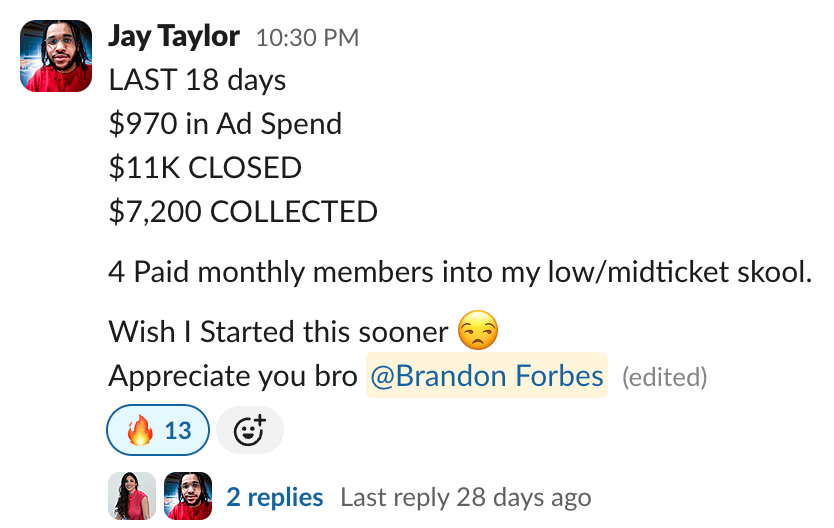Click the "(edited)" label
This screenshot has width=834, height=528.
tap(664, 377)
